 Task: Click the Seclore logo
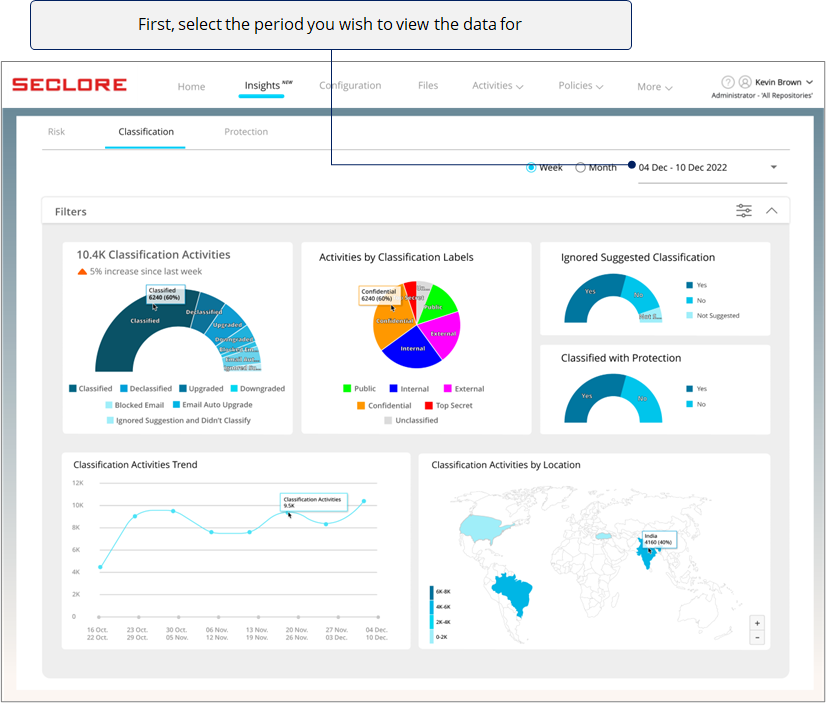[70, 85]
